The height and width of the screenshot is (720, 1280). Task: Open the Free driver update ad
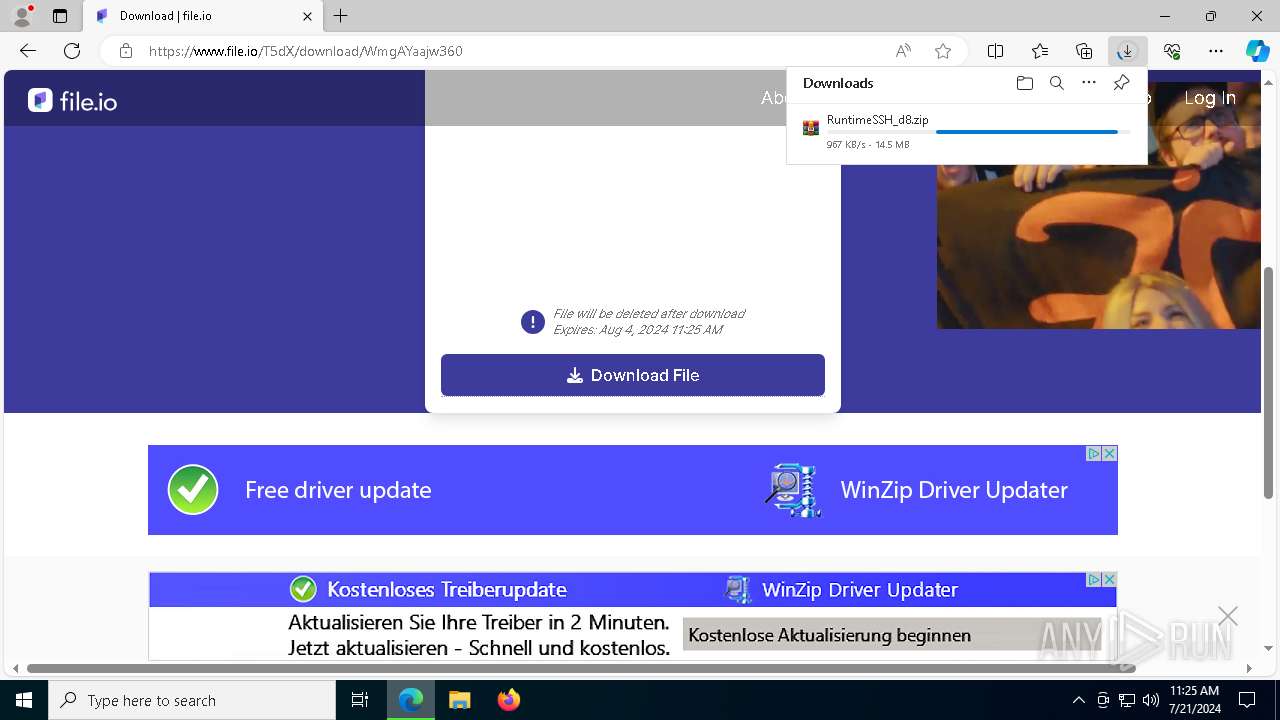tap(633, 490)
